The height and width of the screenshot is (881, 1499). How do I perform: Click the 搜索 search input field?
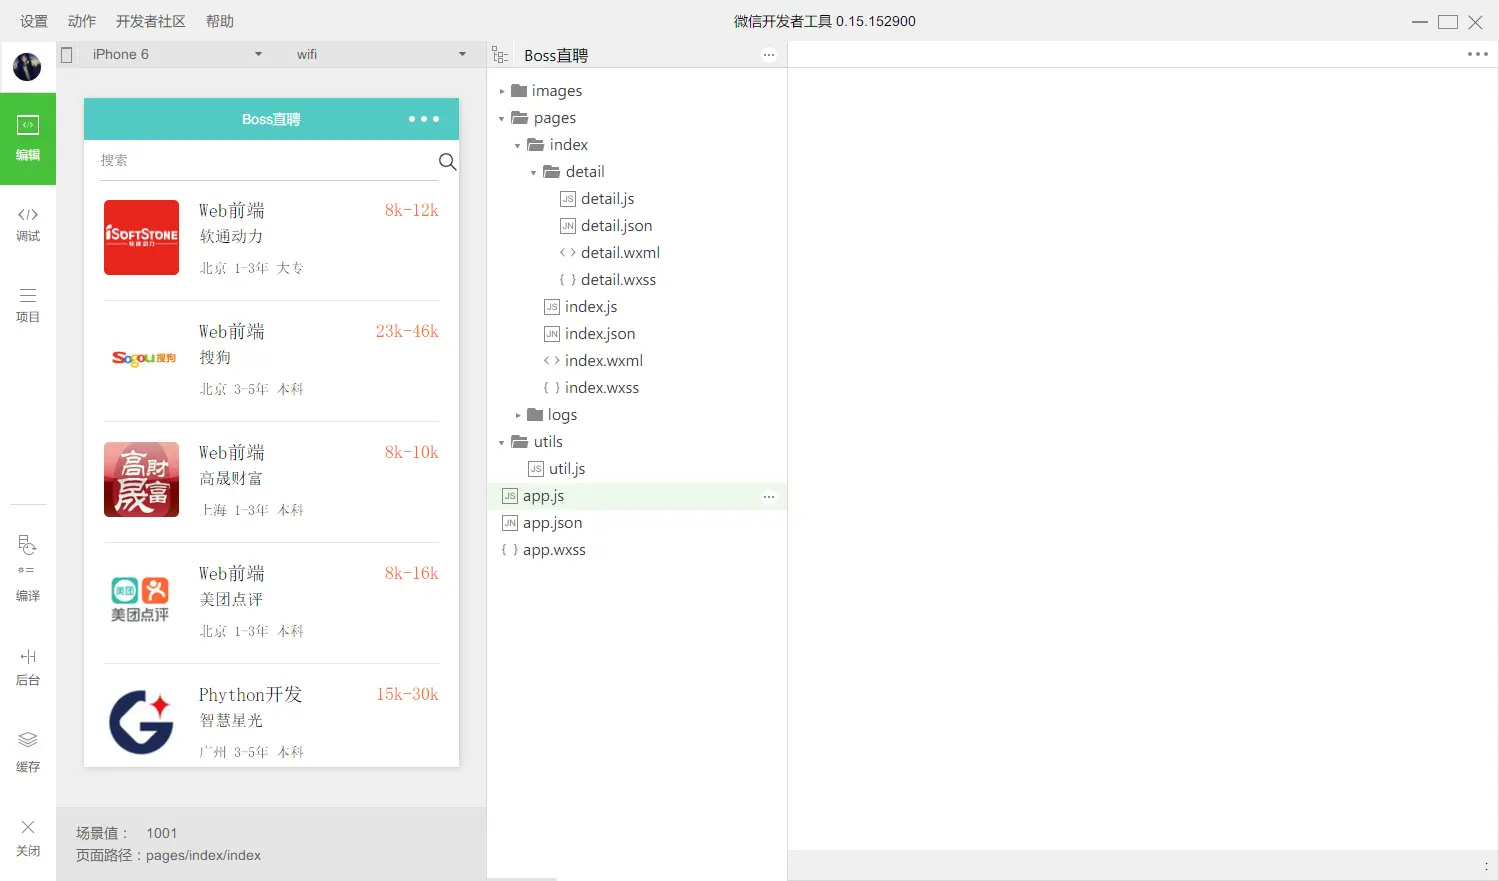pos(268,161)
